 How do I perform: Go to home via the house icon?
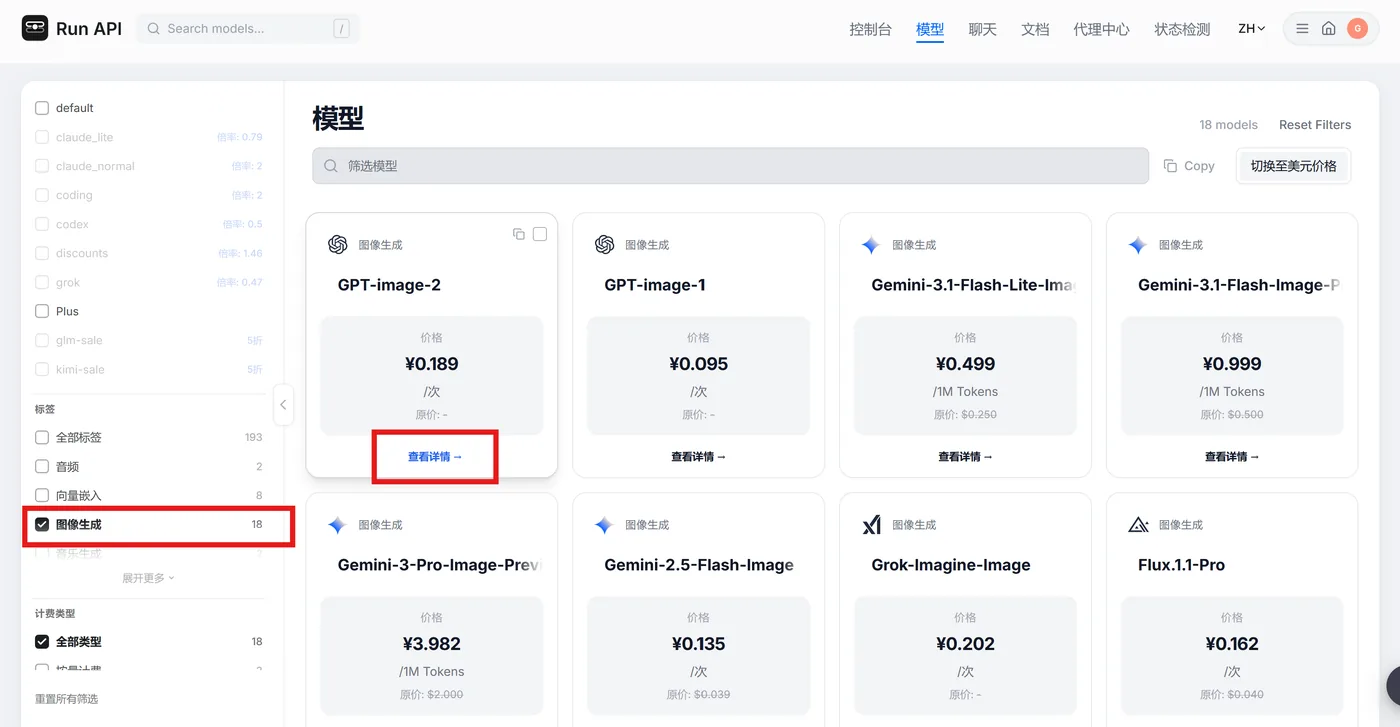[x=1329, y=29]
